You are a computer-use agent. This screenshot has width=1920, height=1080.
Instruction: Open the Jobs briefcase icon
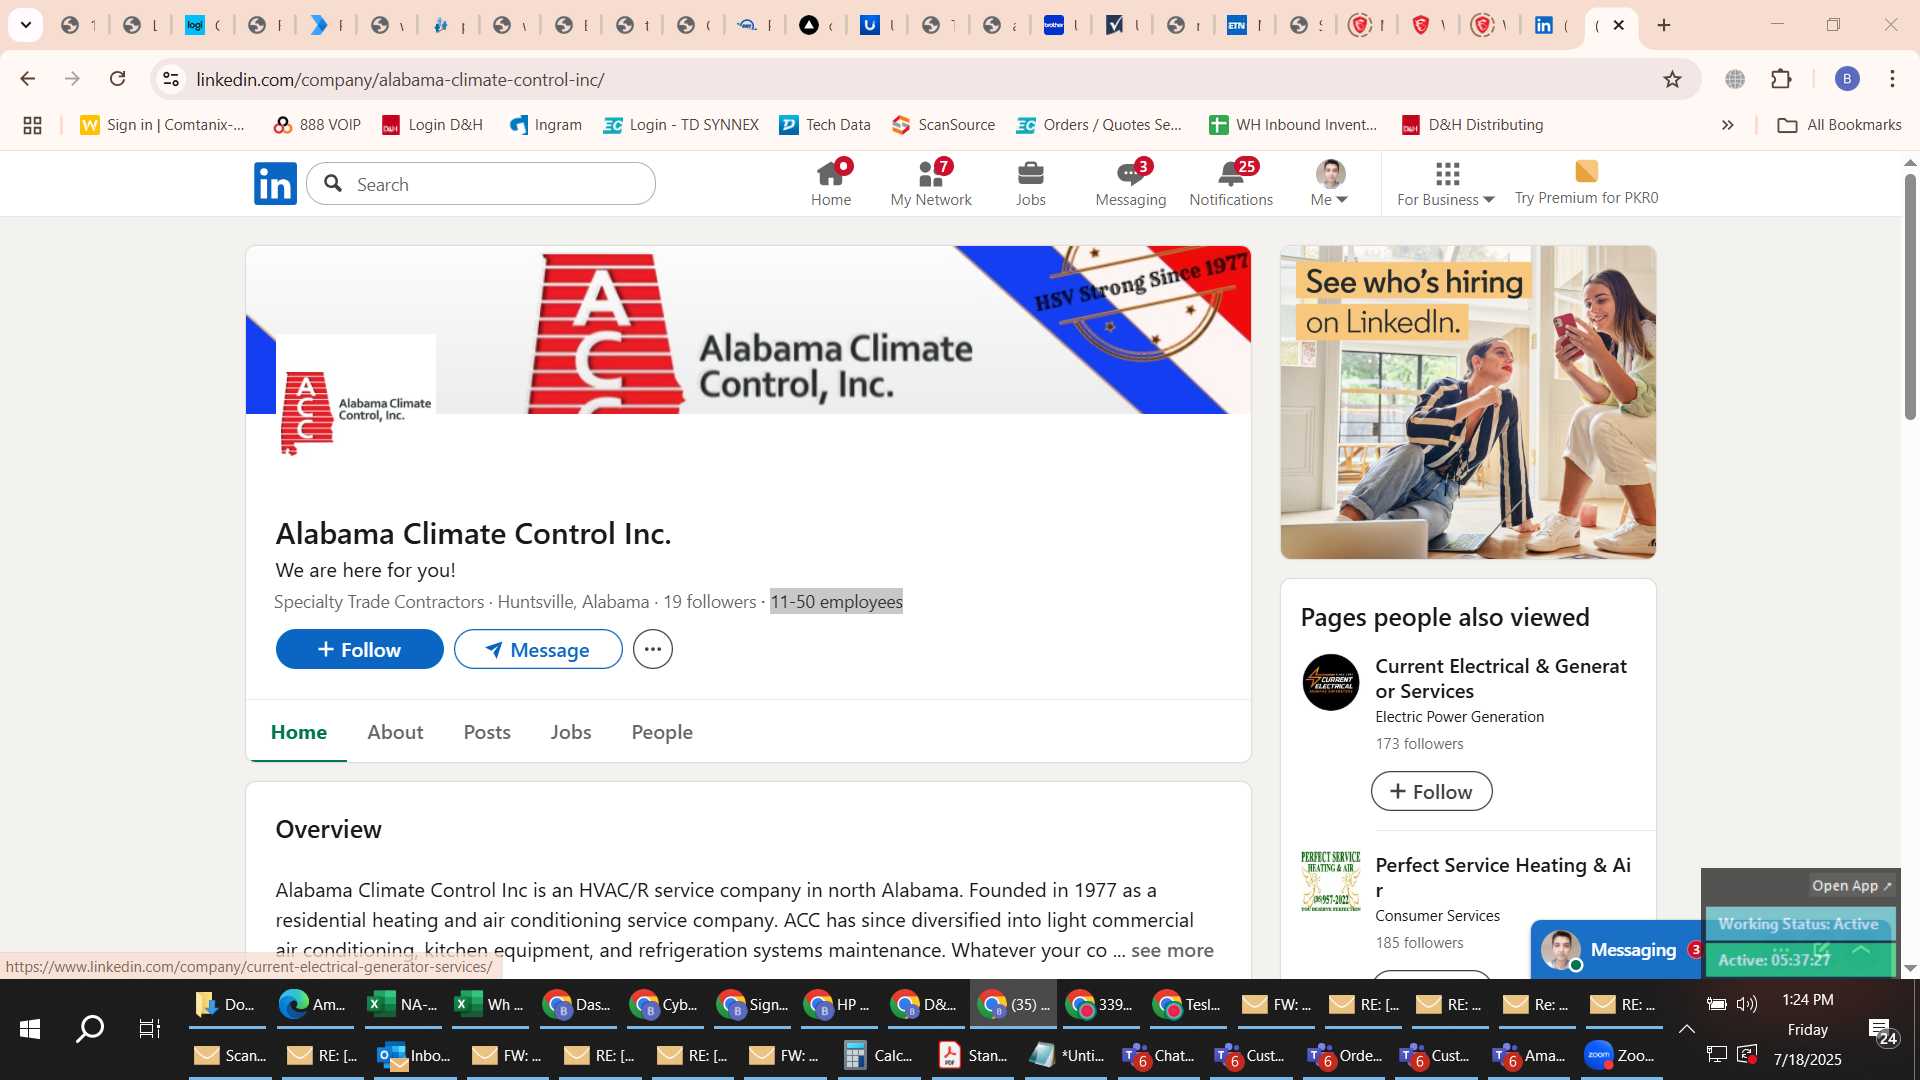1030,184
